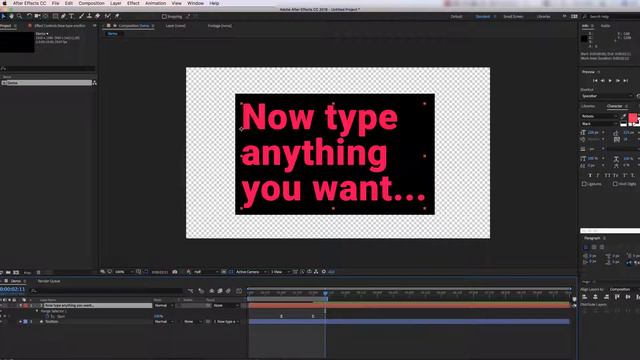Open the Composition menu
This screenshot has width=640, height=360.
pos(91,3)
